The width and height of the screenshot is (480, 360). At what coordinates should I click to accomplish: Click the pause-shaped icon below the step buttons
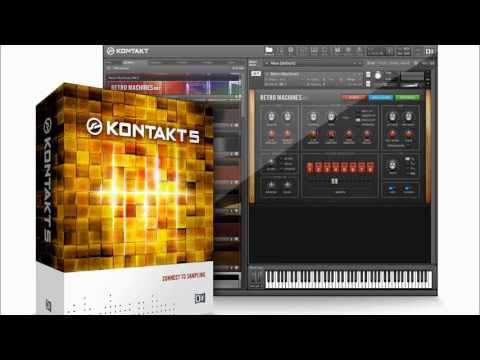click(334, 181)
